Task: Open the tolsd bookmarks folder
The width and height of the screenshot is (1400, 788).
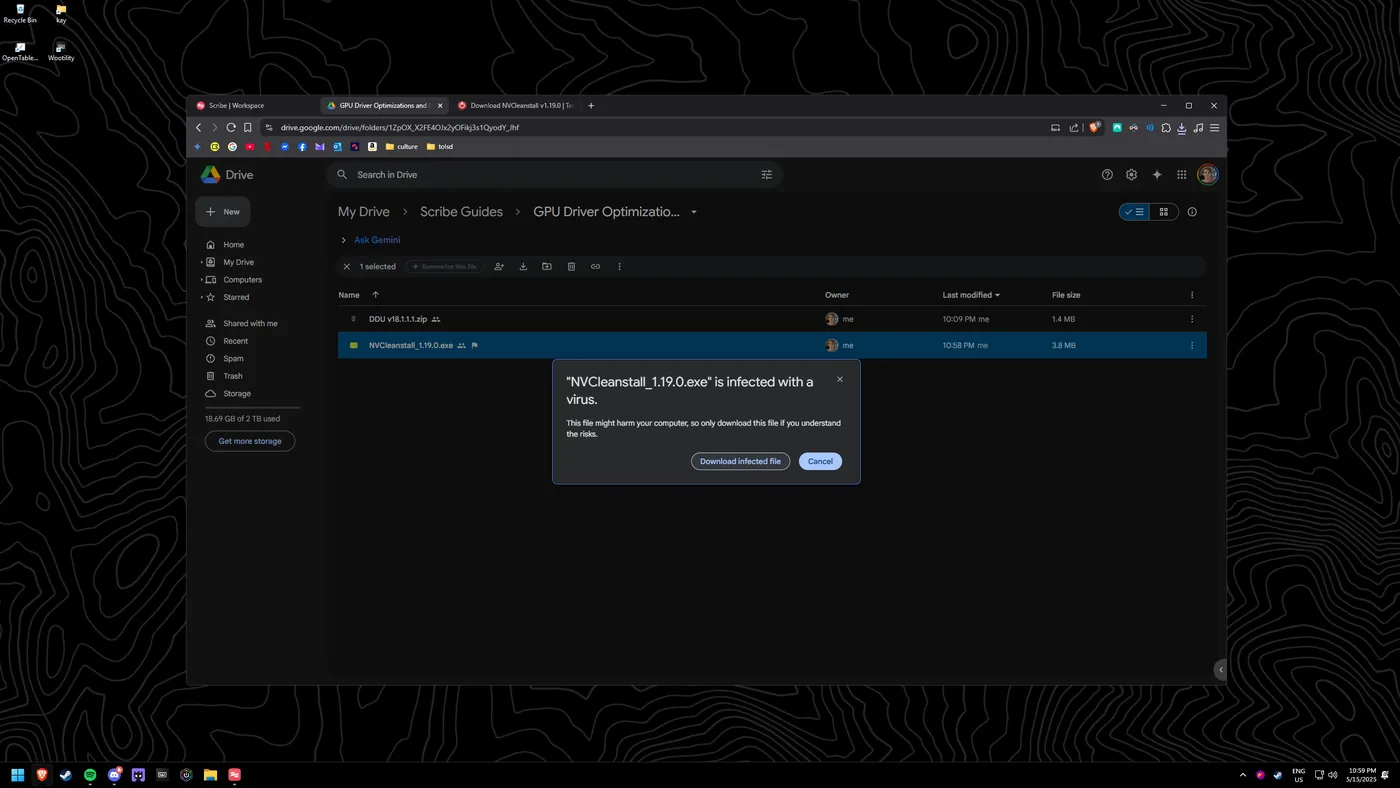Action: [440, 147]
